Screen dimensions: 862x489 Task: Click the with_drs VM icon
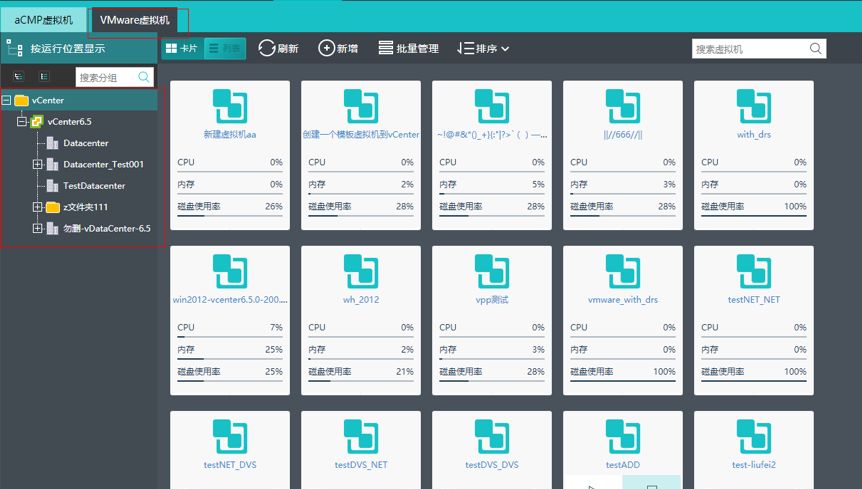point(754,105)
